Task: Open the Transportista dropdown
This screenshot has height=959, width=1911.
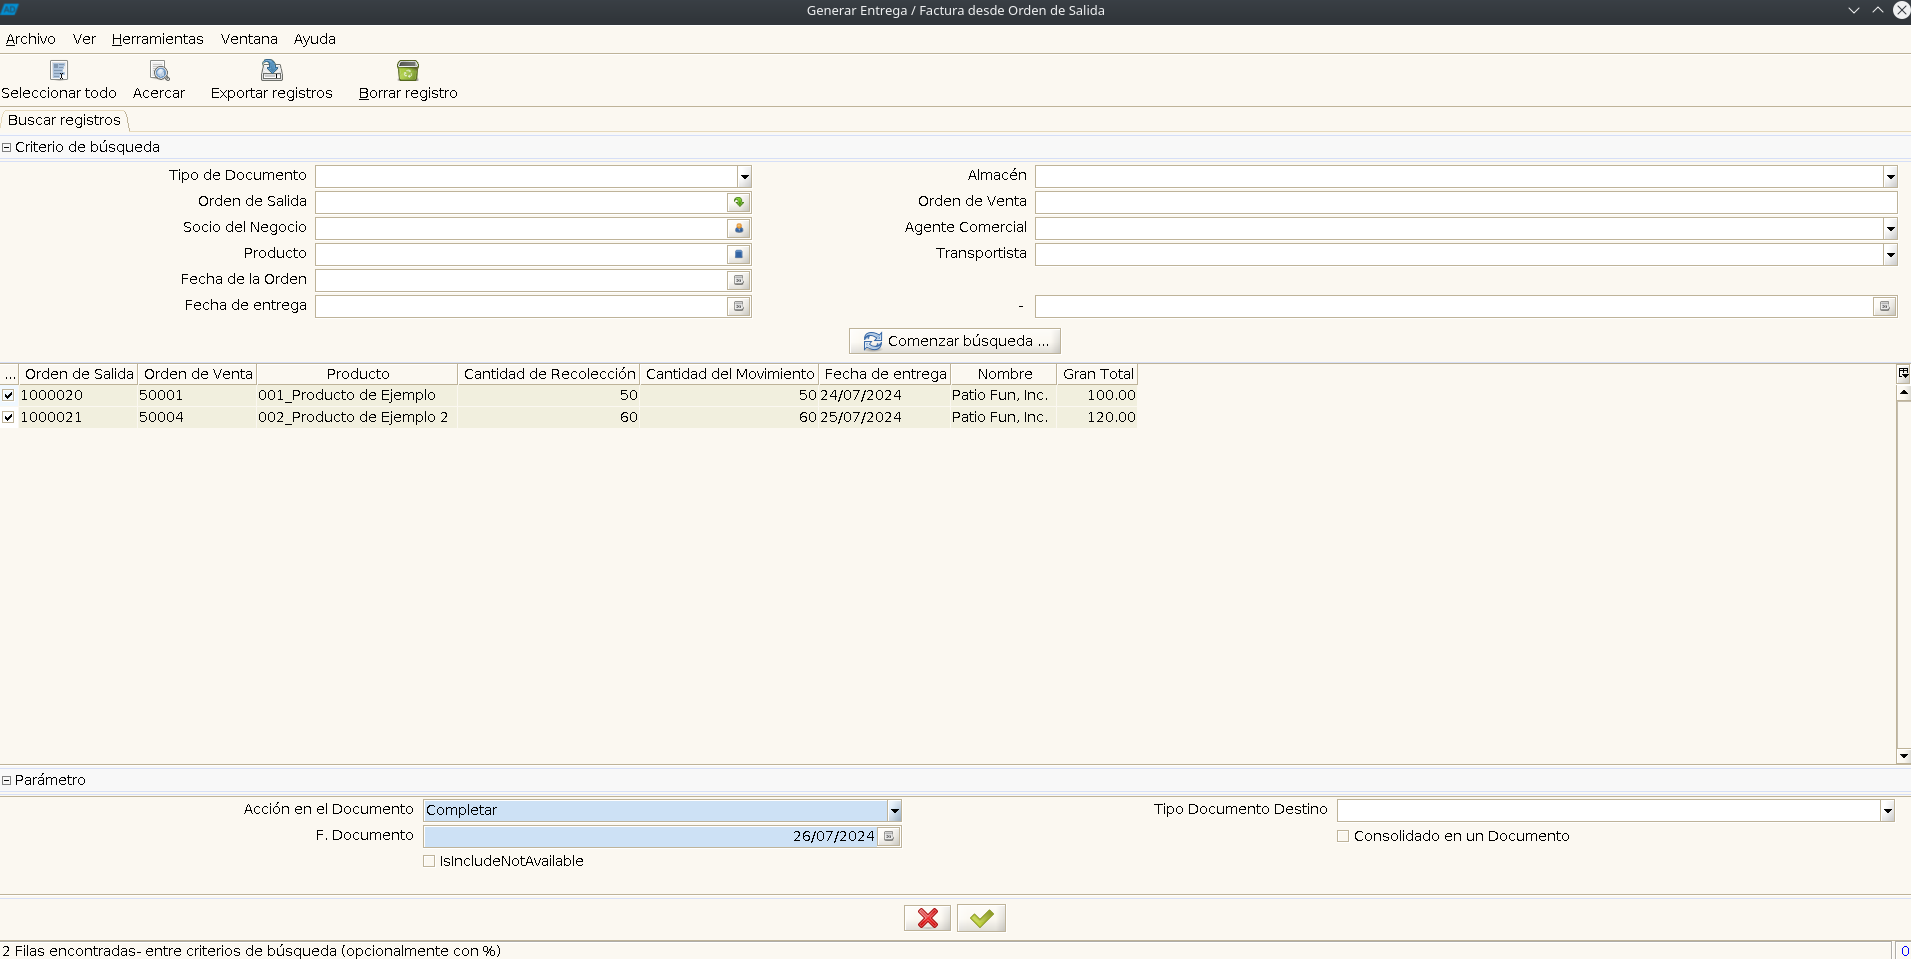Action: 1890,254
